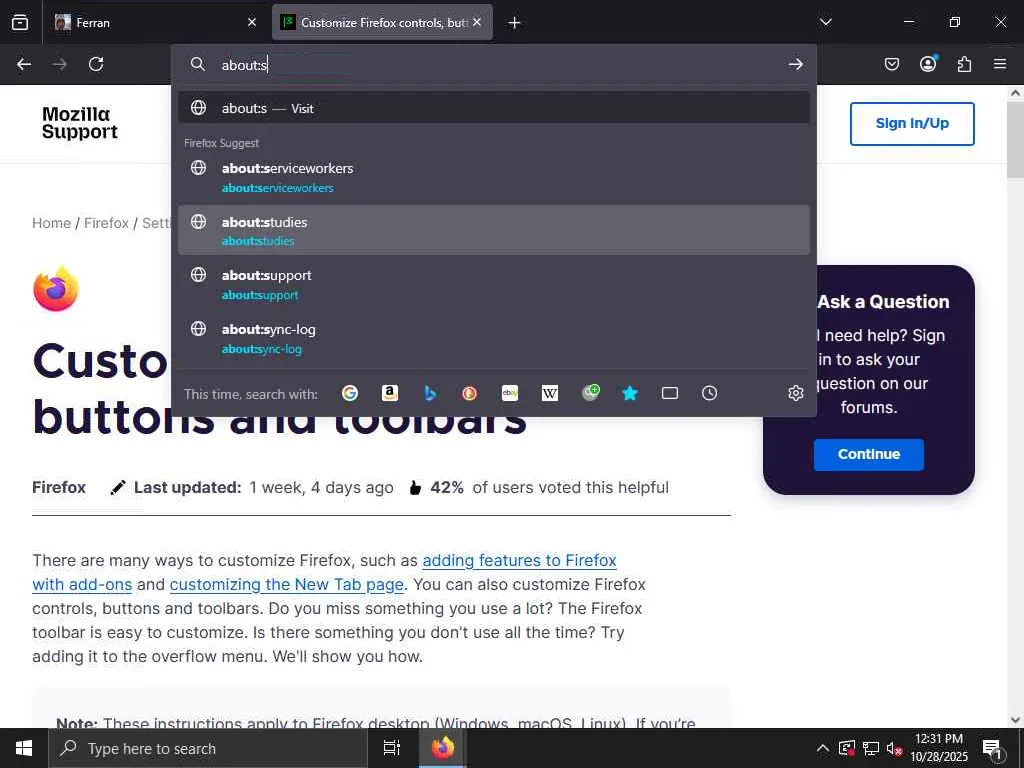This screenshot has width=1024, height=768.
Task: Select the about:studies suggestion
Action: point(494,231)
